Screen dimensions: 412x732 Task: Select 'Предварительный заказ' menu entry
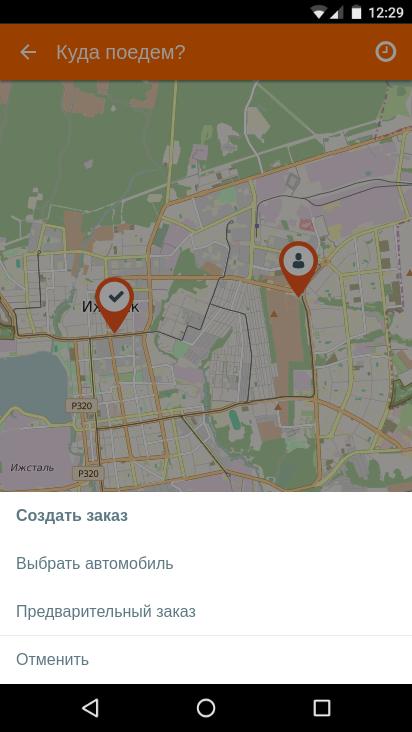(206, 611)
